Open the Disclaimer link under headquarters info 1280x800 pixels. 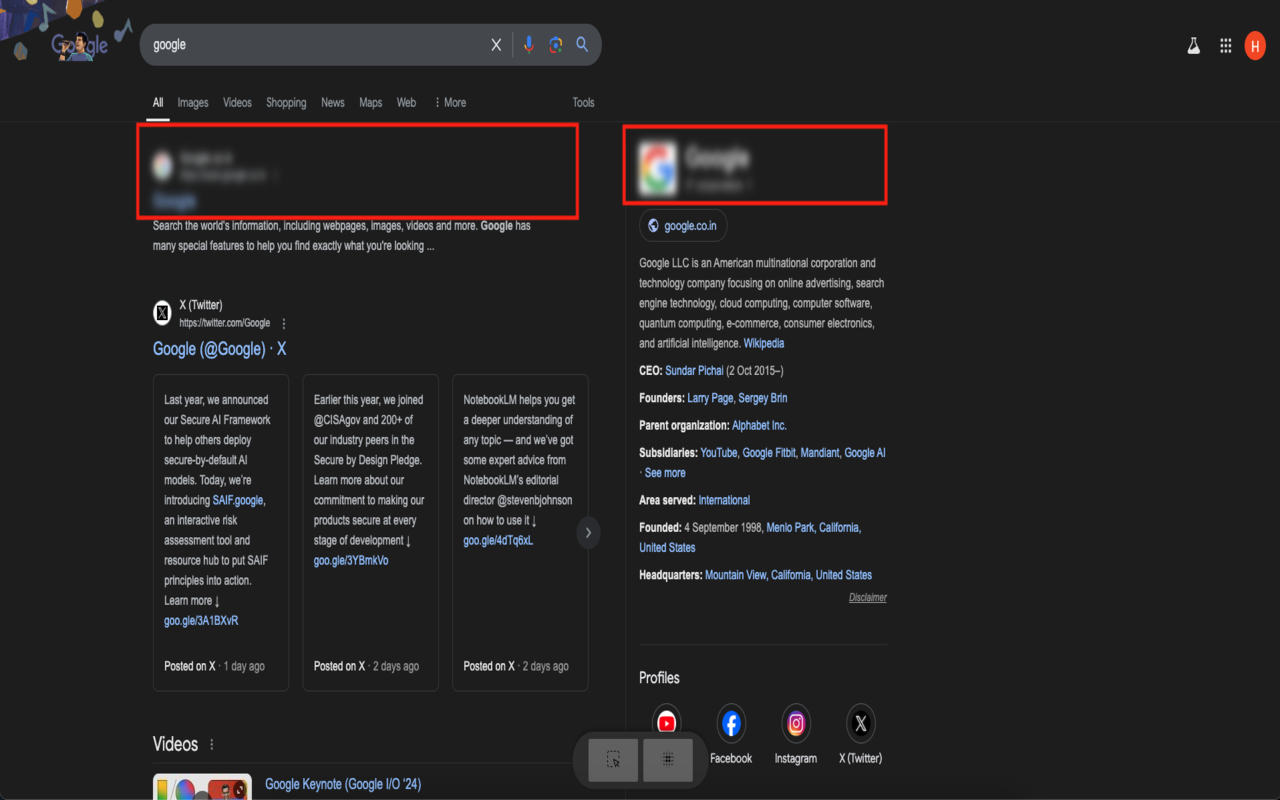(x=866, y=597)
